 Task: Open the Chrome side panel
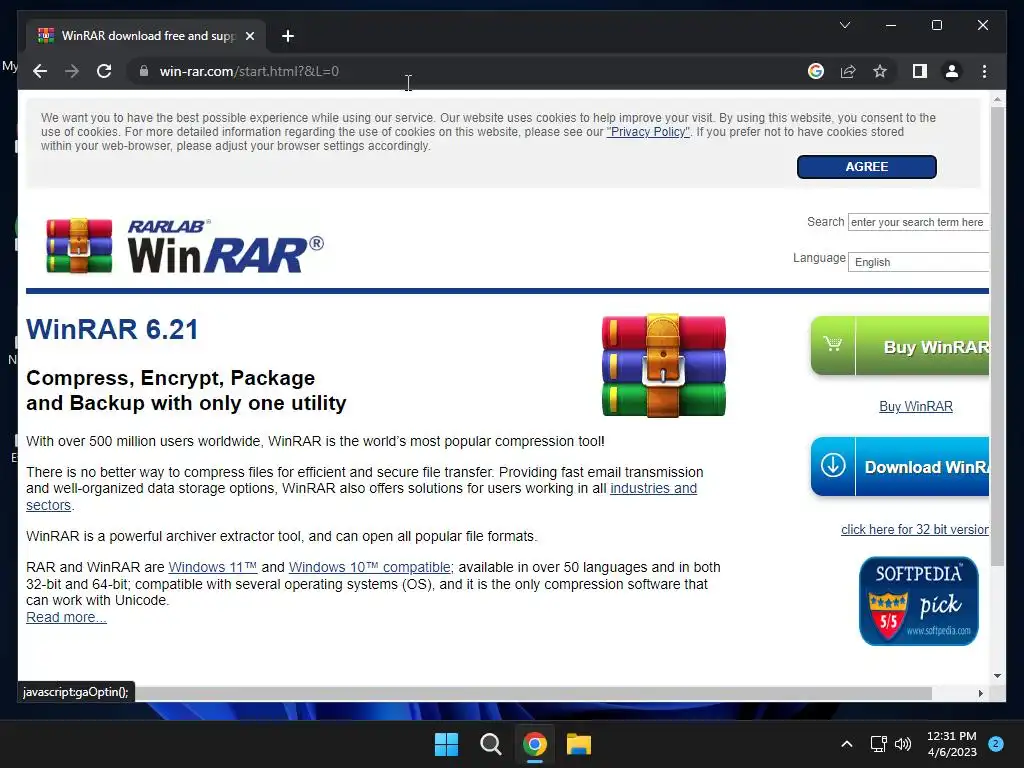920,71
